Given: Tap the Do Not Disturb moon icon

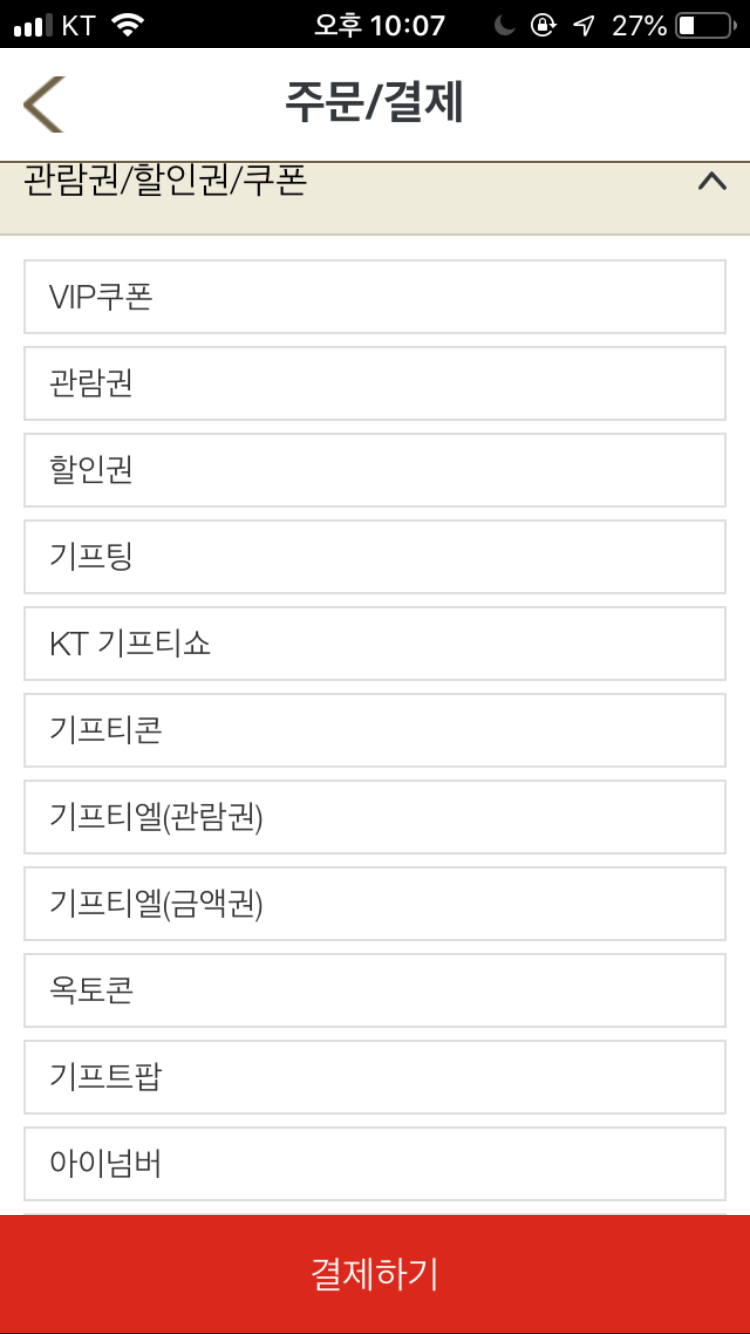Looking at the screenshot, I should (x=505, y=25).
